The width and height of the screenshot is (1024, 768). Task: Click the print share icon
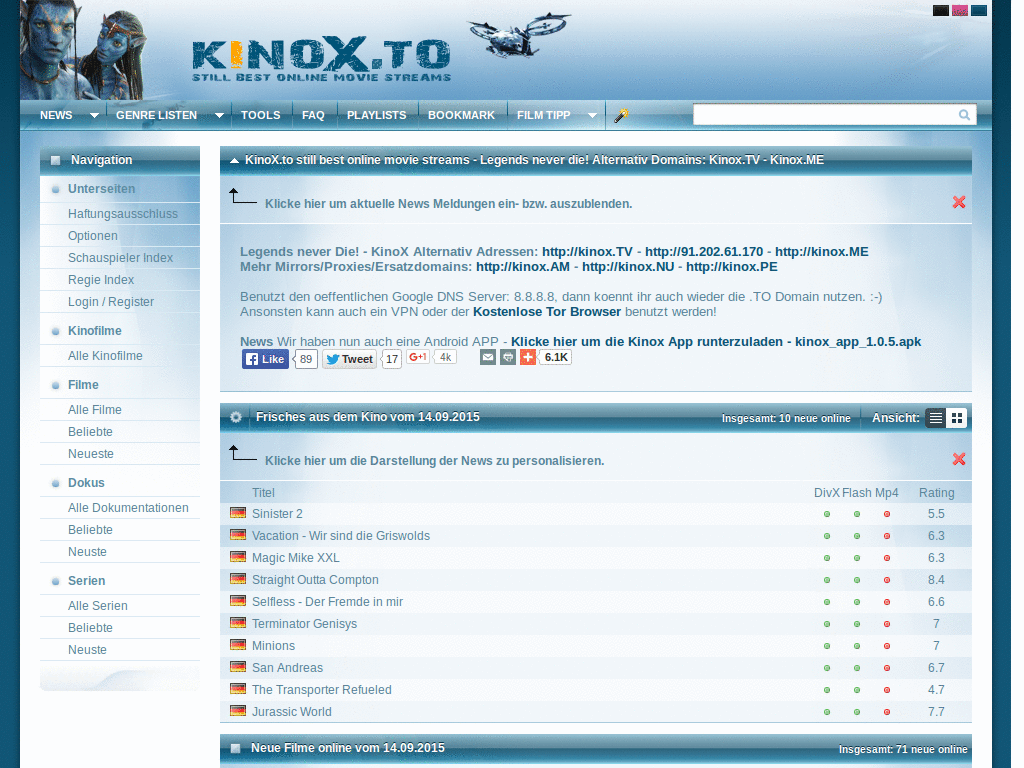pos(508,357)
